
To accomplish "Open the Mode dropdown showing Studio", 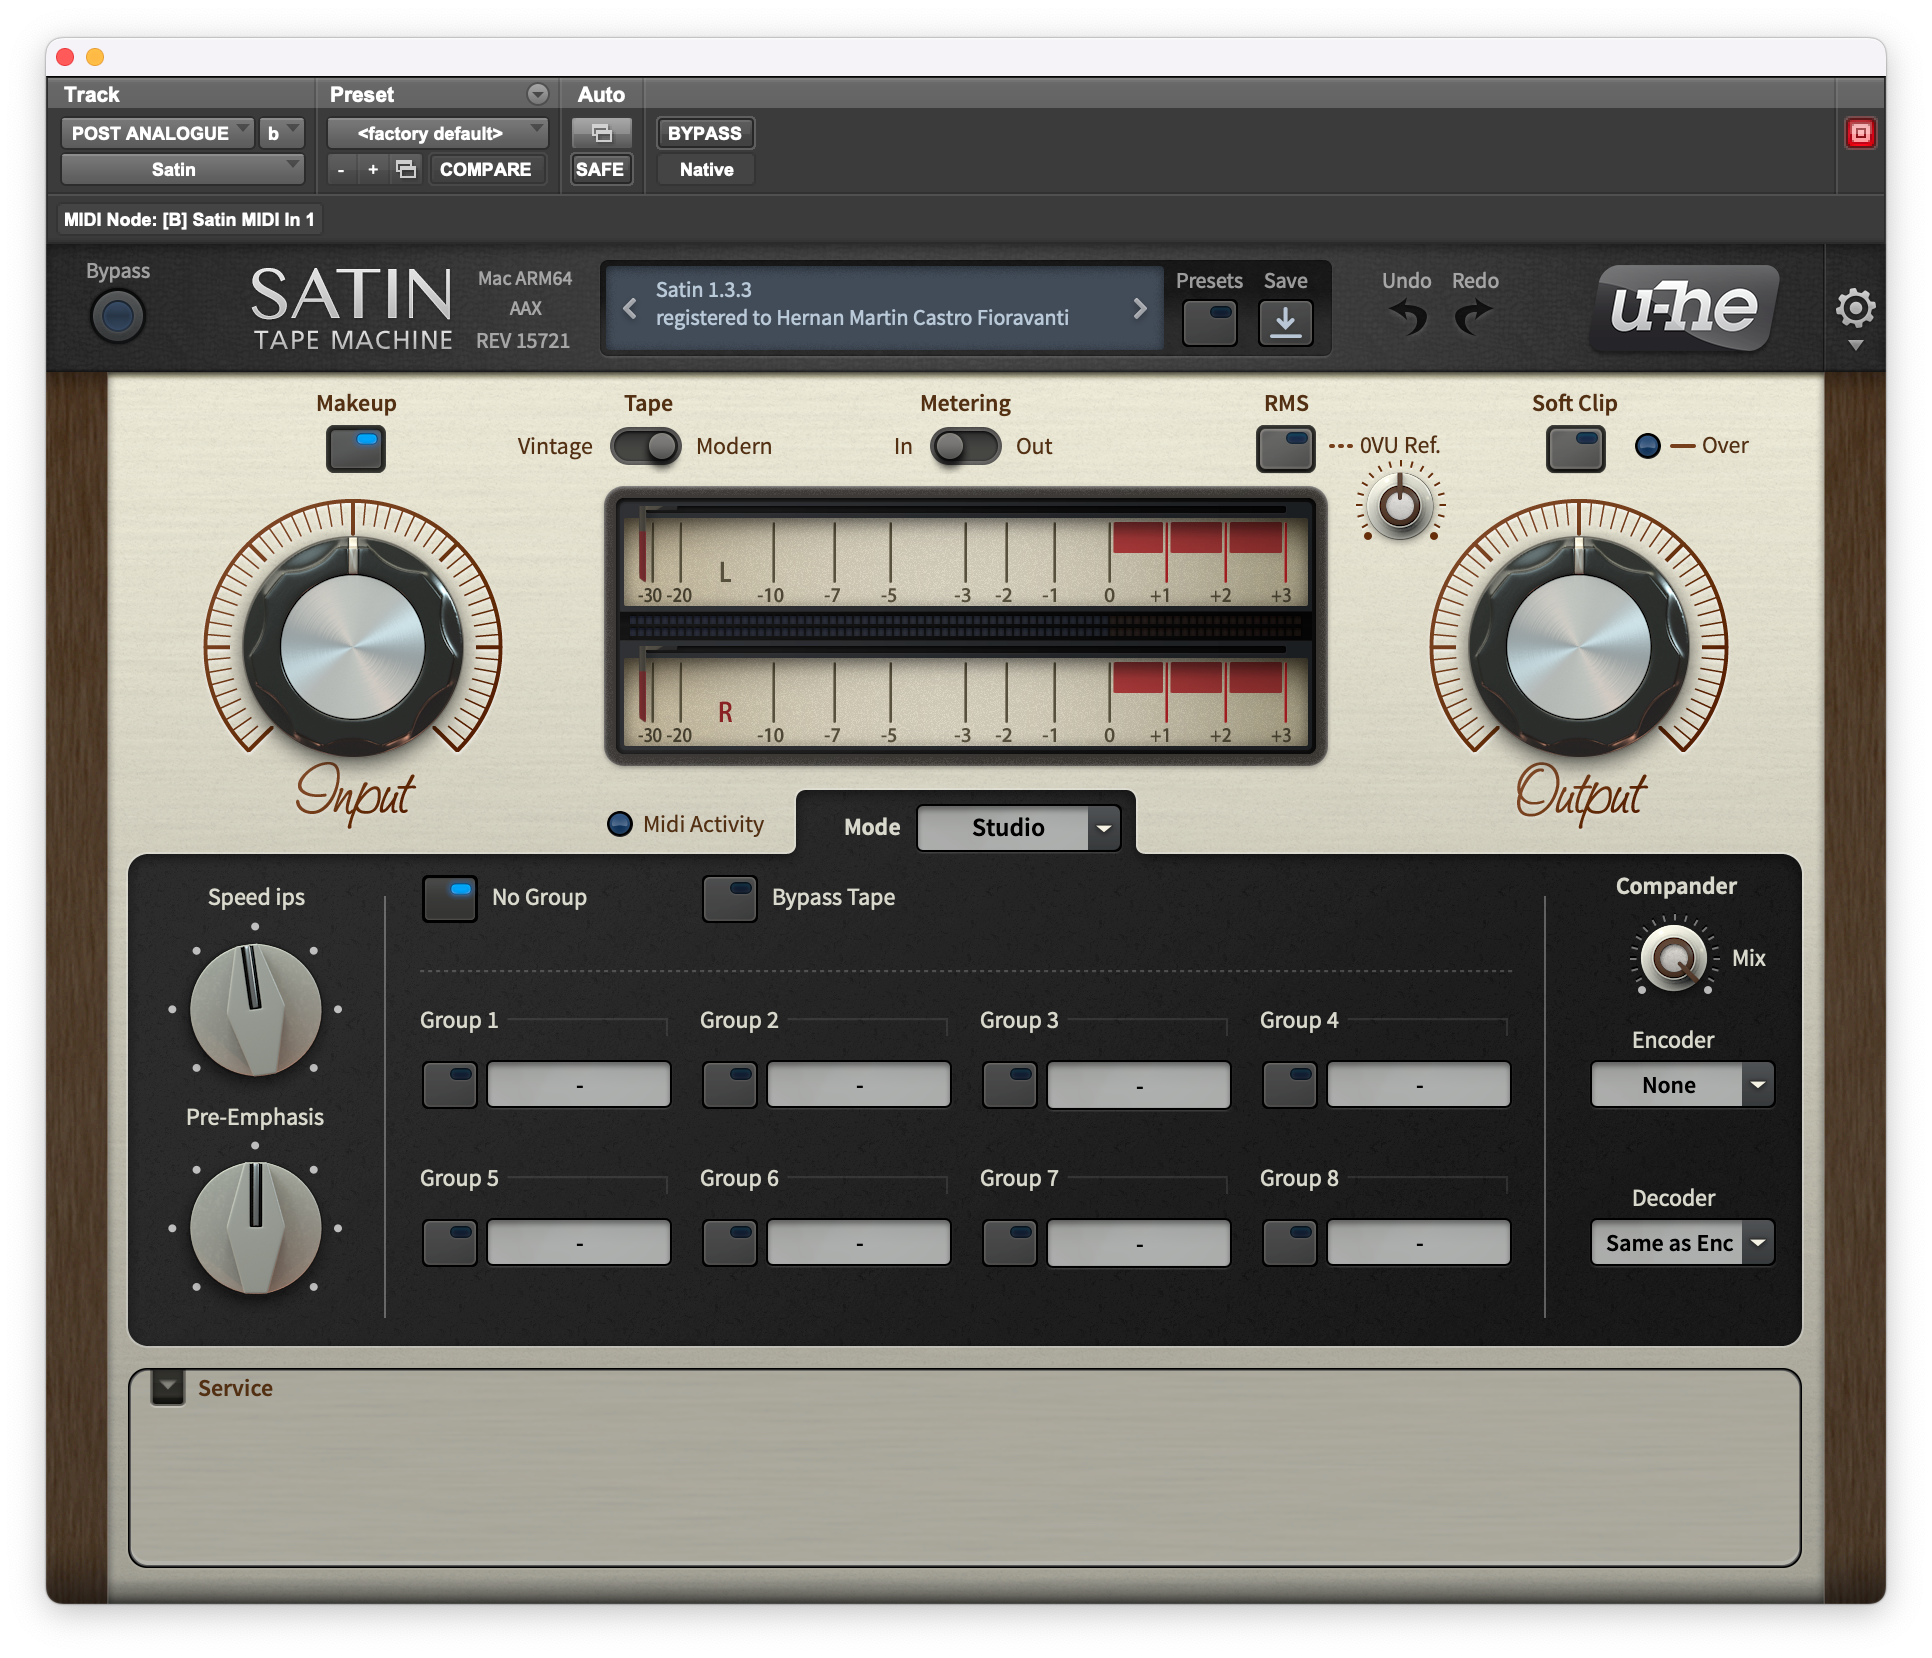I will (x=1018, y=827).
